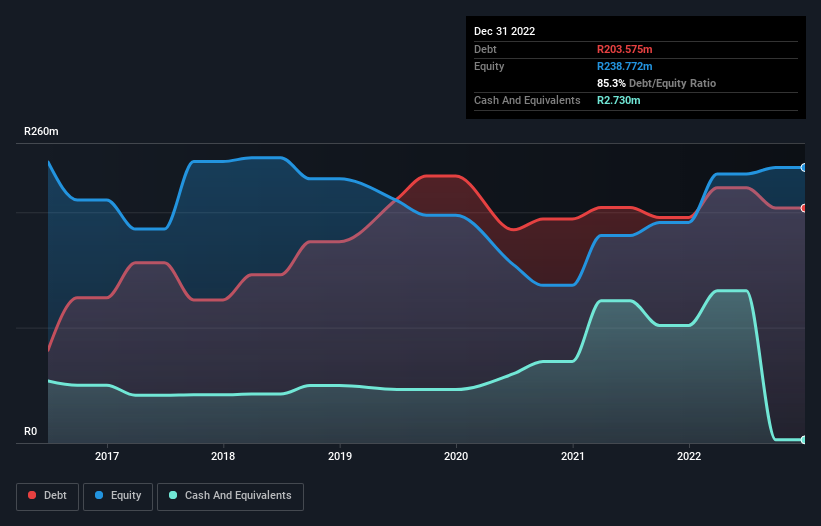Click the Debt label in tooltip
The width and height of the screenshot is (821, 526).
click(x=485, y=49)
